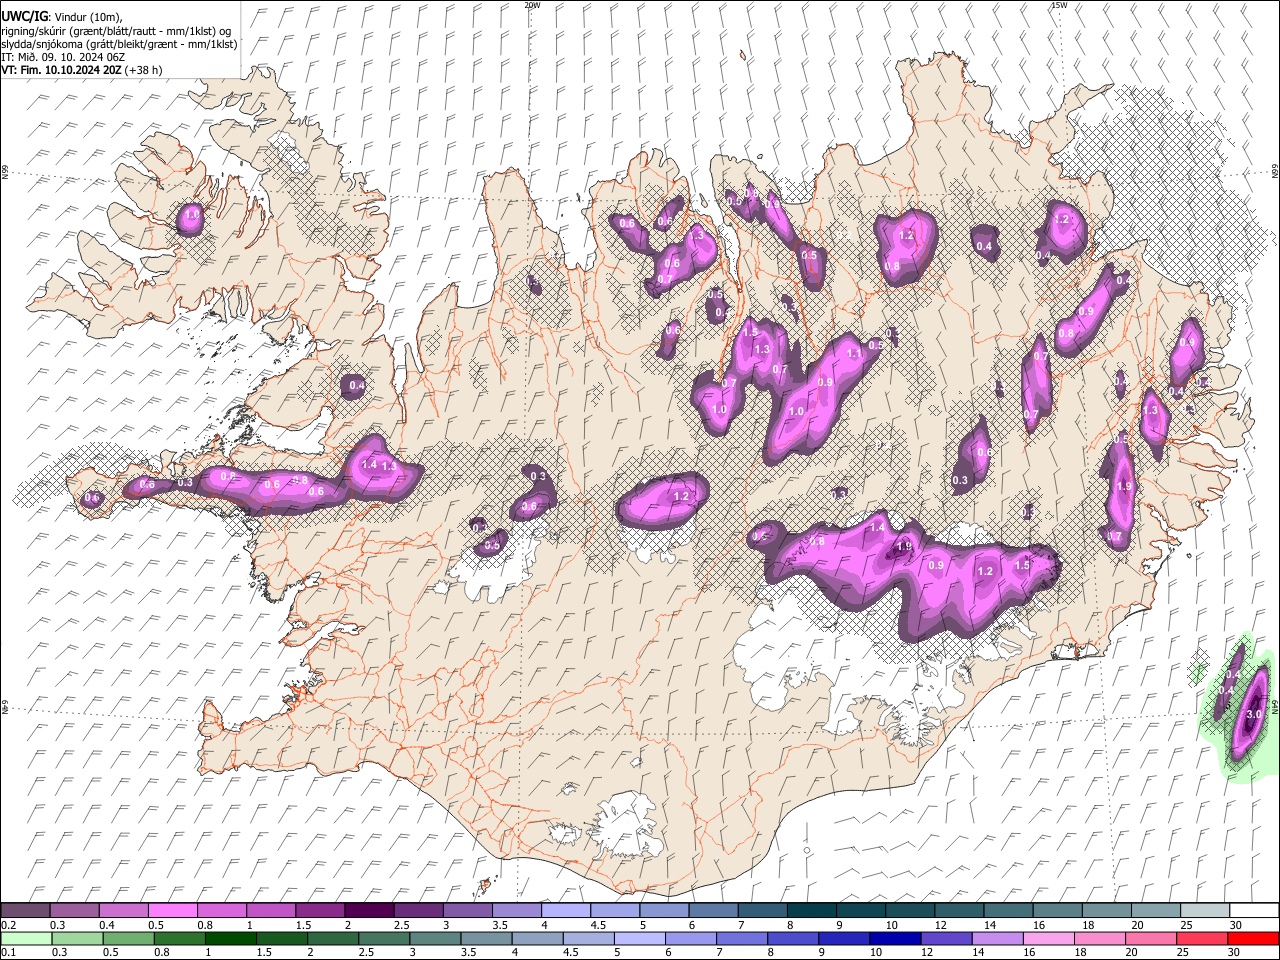Click the '3.0' precipitation value off the southeast coast
Screen dimensions: 1280x960
(x=1254, y=715)
